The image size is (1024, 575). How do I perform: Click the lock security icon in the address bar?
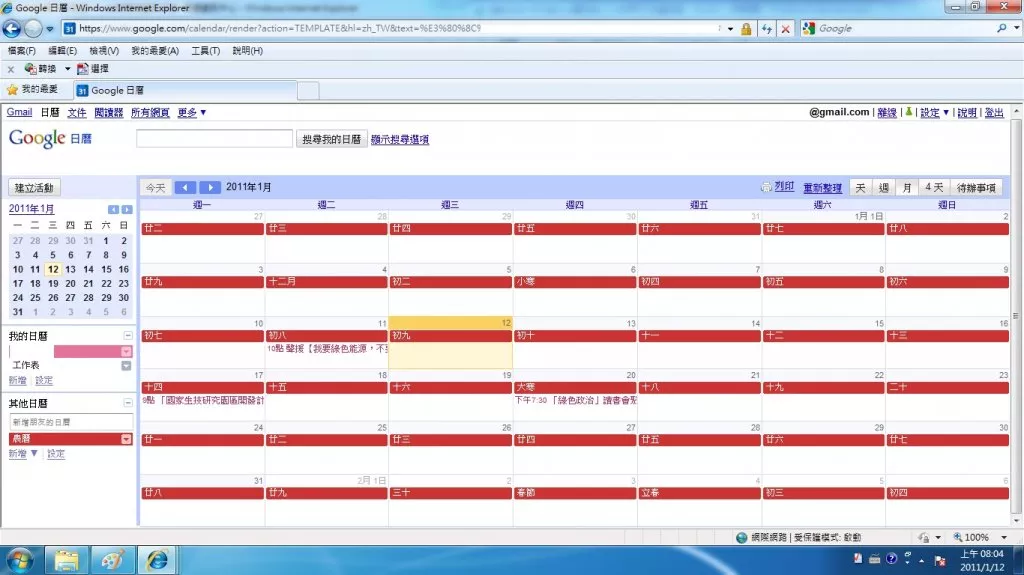click(x=746, y=29)
